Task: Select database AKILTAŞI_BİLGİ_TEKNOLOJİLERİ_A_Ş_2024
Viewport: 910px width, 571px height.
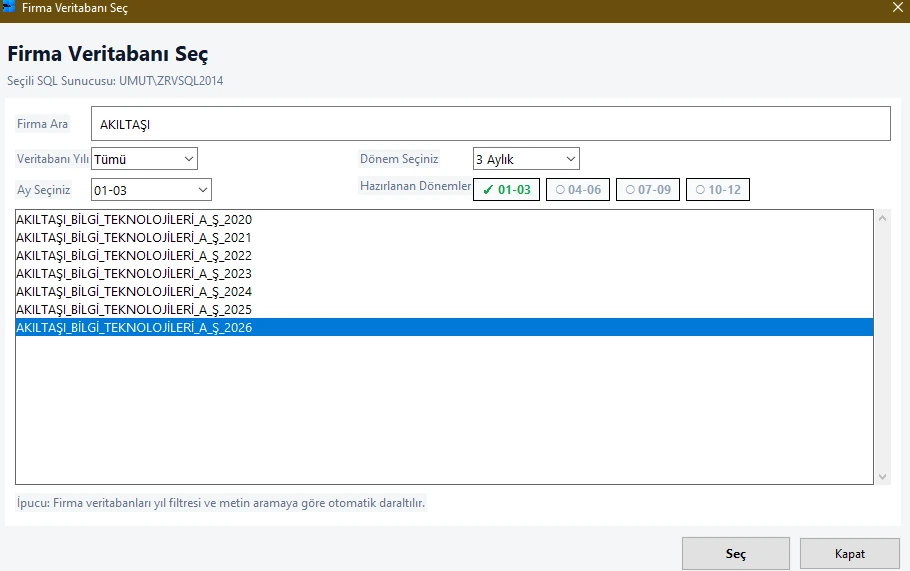Action: [444, 291]
